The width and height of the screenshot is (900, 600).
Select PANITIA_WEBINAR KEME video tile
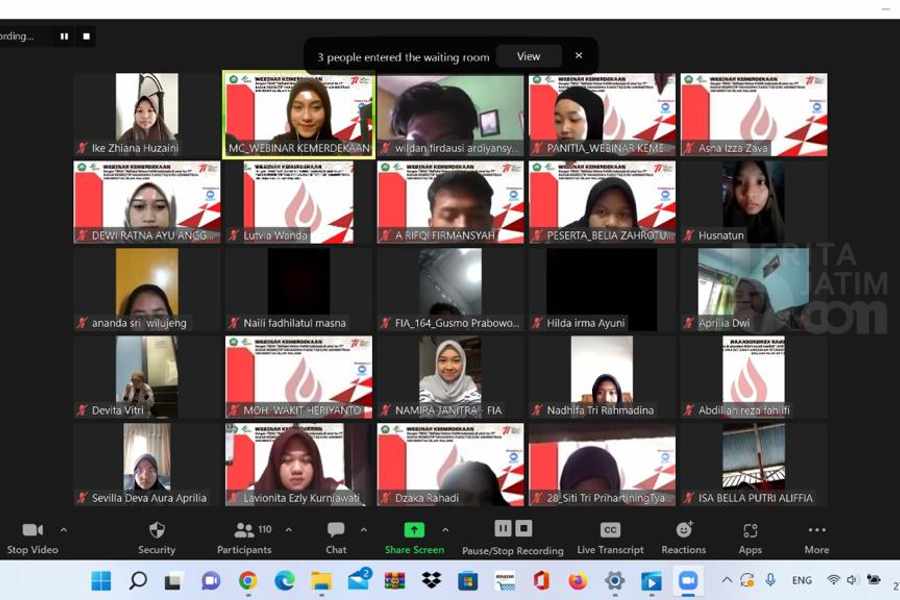602,114
